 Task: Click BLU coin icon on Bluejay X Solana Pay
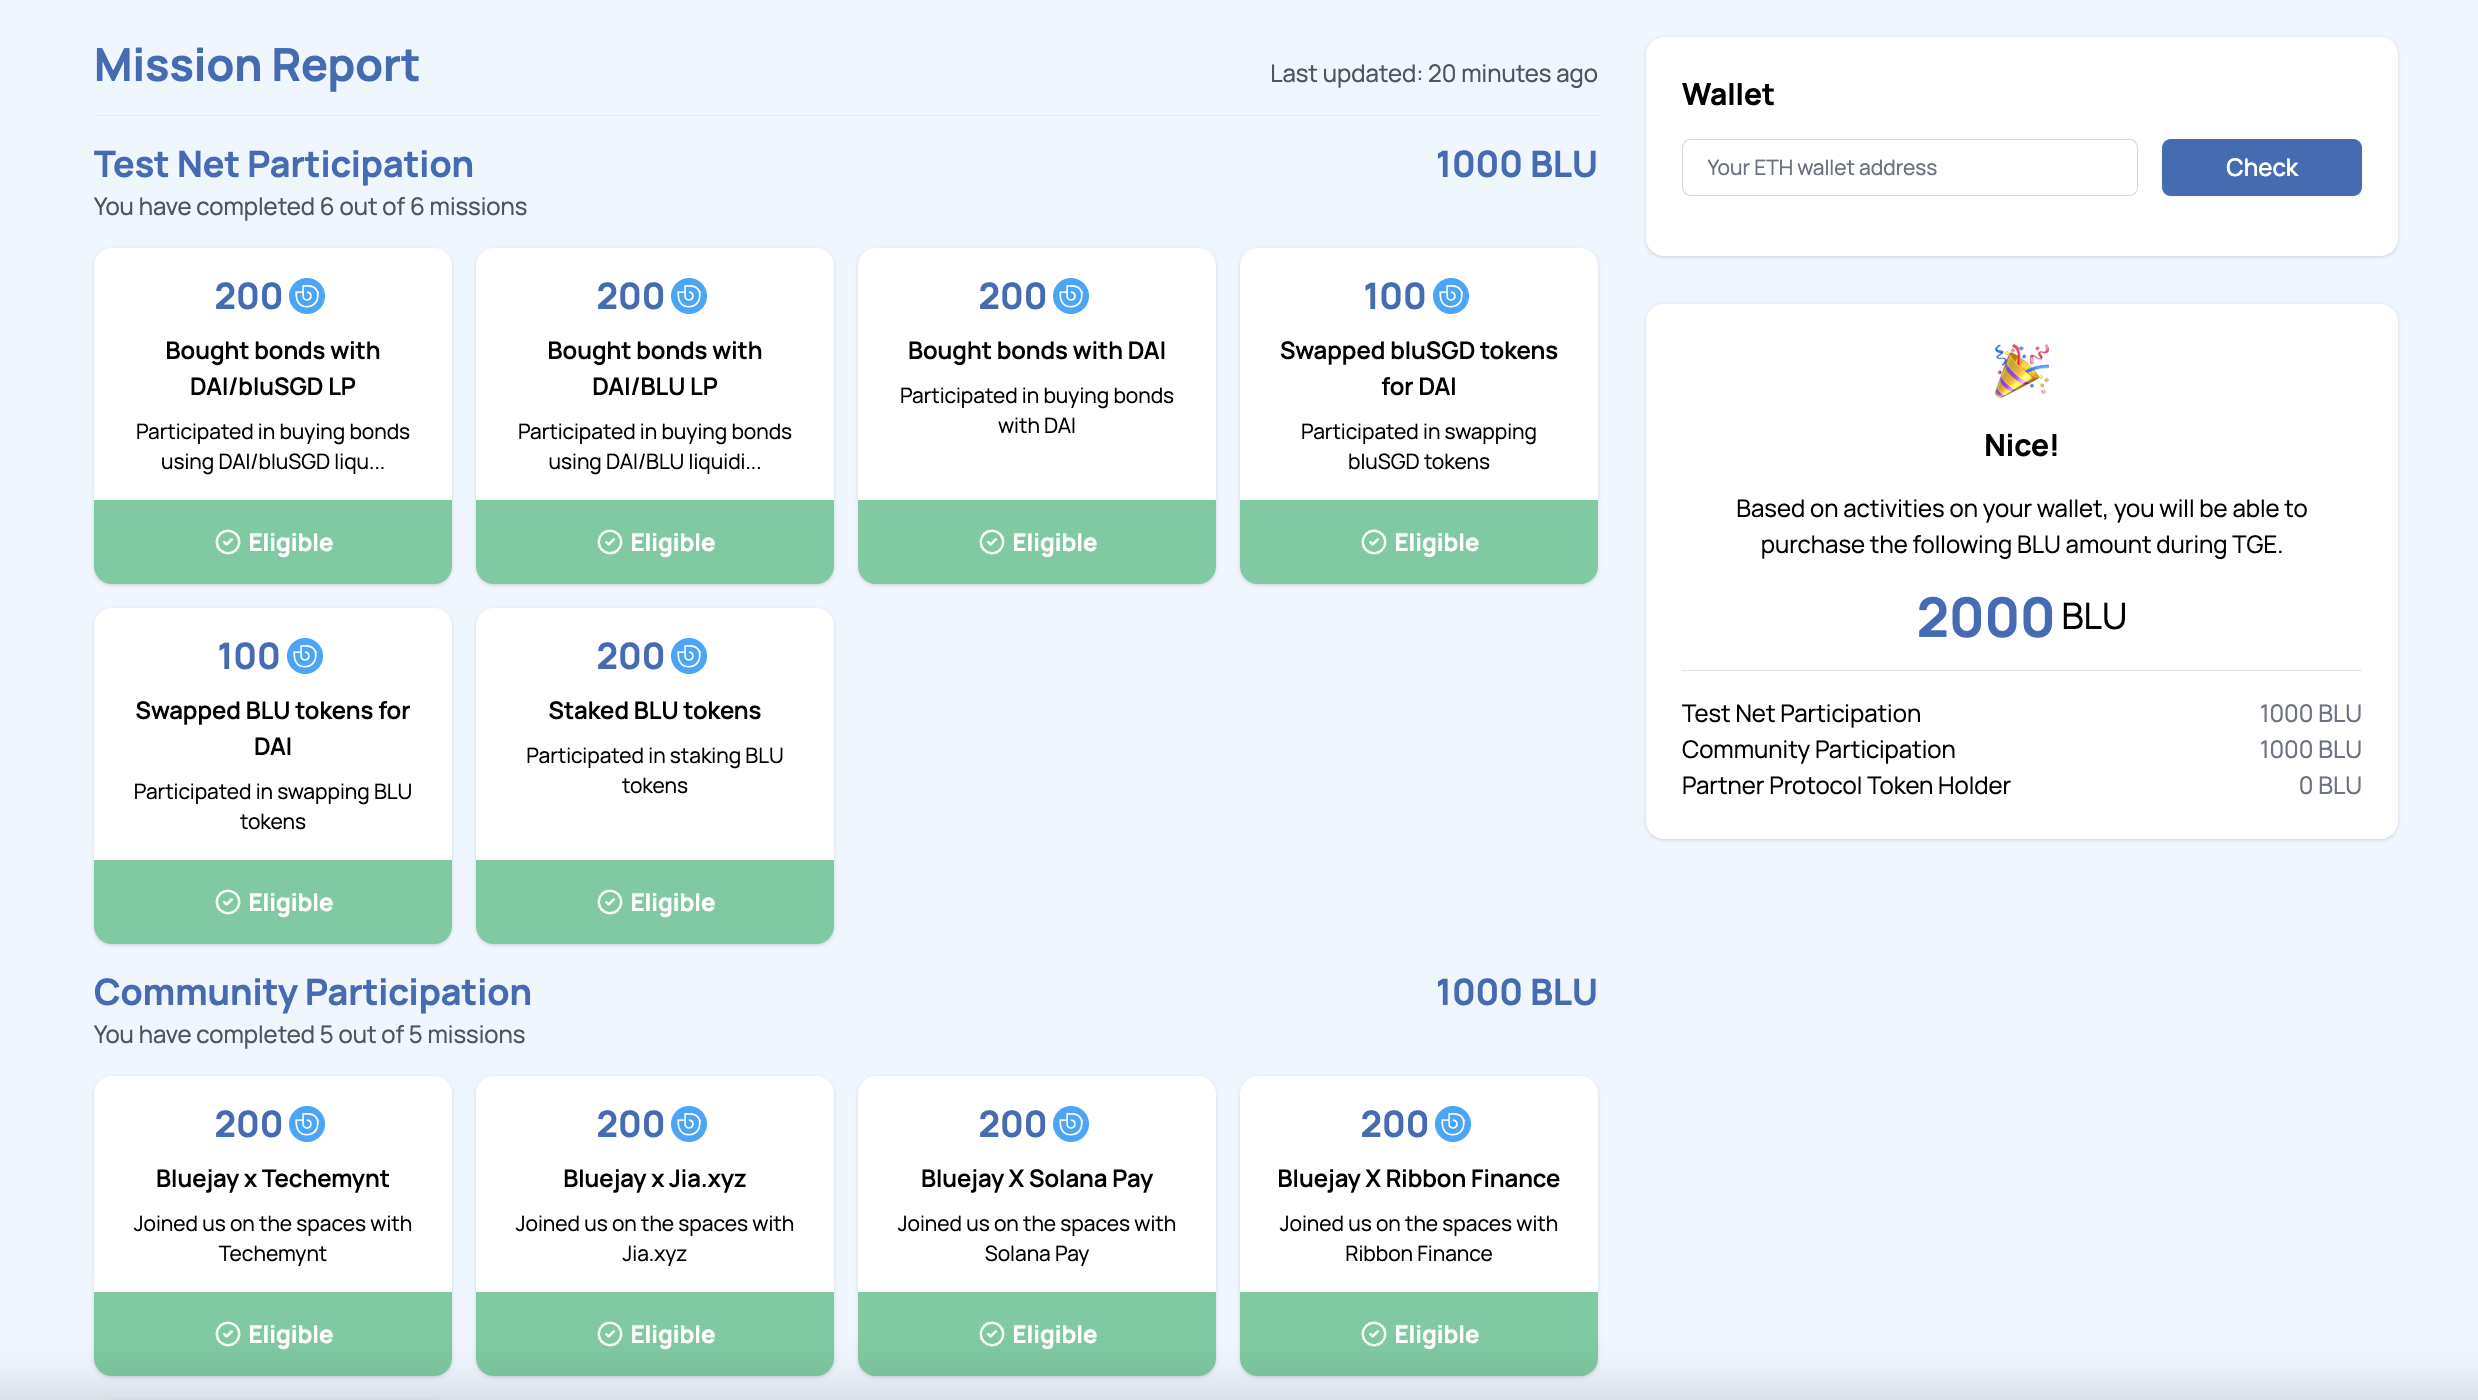click(1071, 1124)
